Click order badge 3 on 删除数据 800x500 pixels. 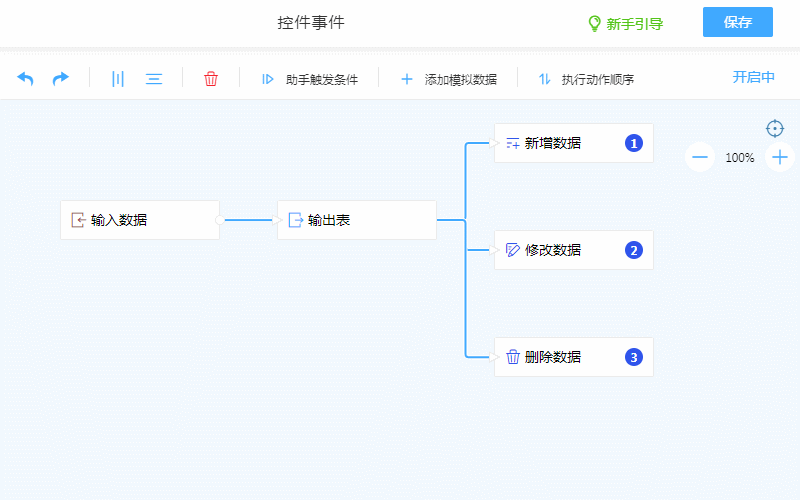(633, 357)
